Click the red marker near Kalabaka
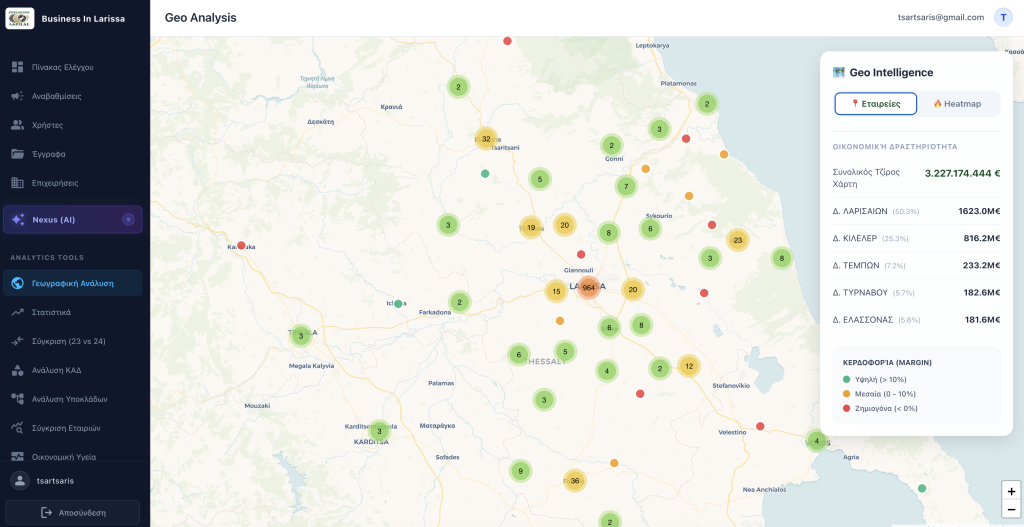Screen dimensions: 1024x527 241,246
